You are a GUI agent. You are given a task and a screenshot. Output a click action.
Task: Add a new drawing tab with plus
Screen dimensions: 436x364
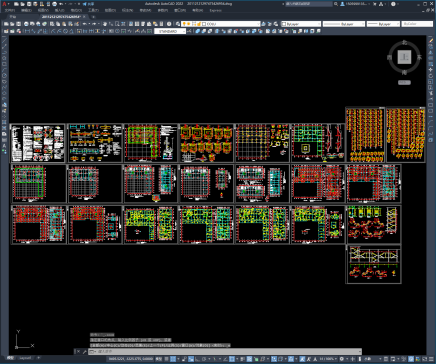(x=93, y=16)
